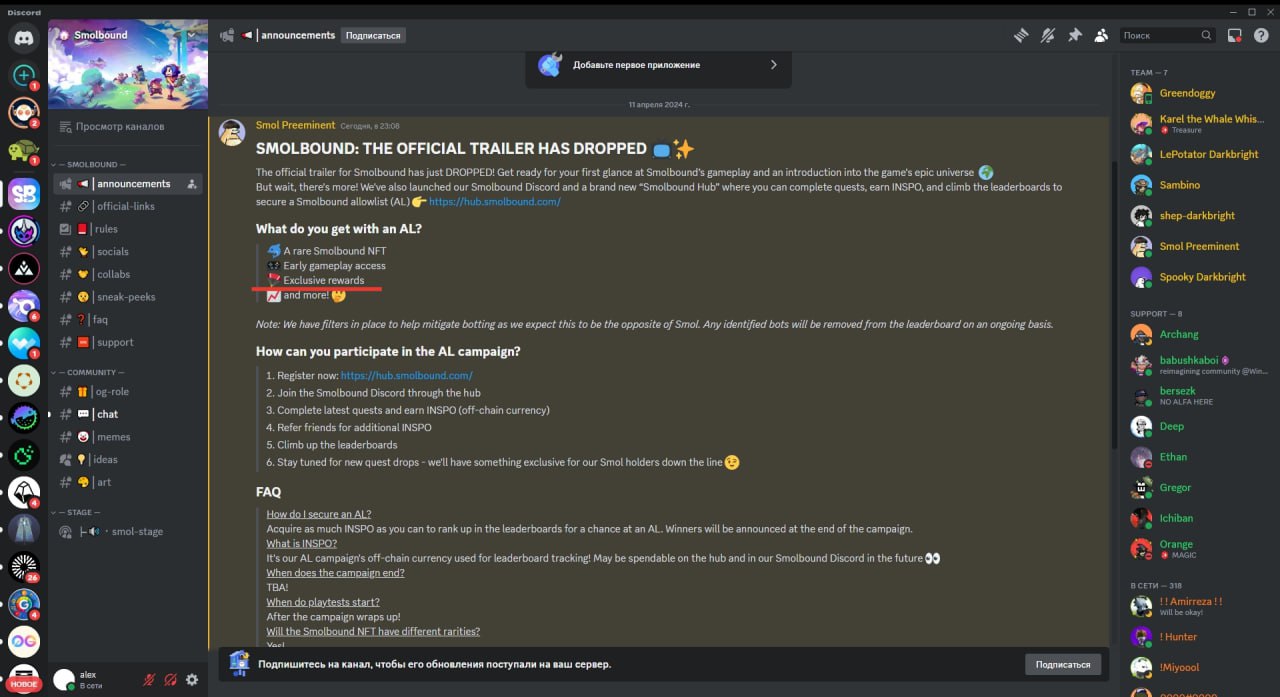
Task: Click the create invite icon beside announcements
Action: [193, 184]
